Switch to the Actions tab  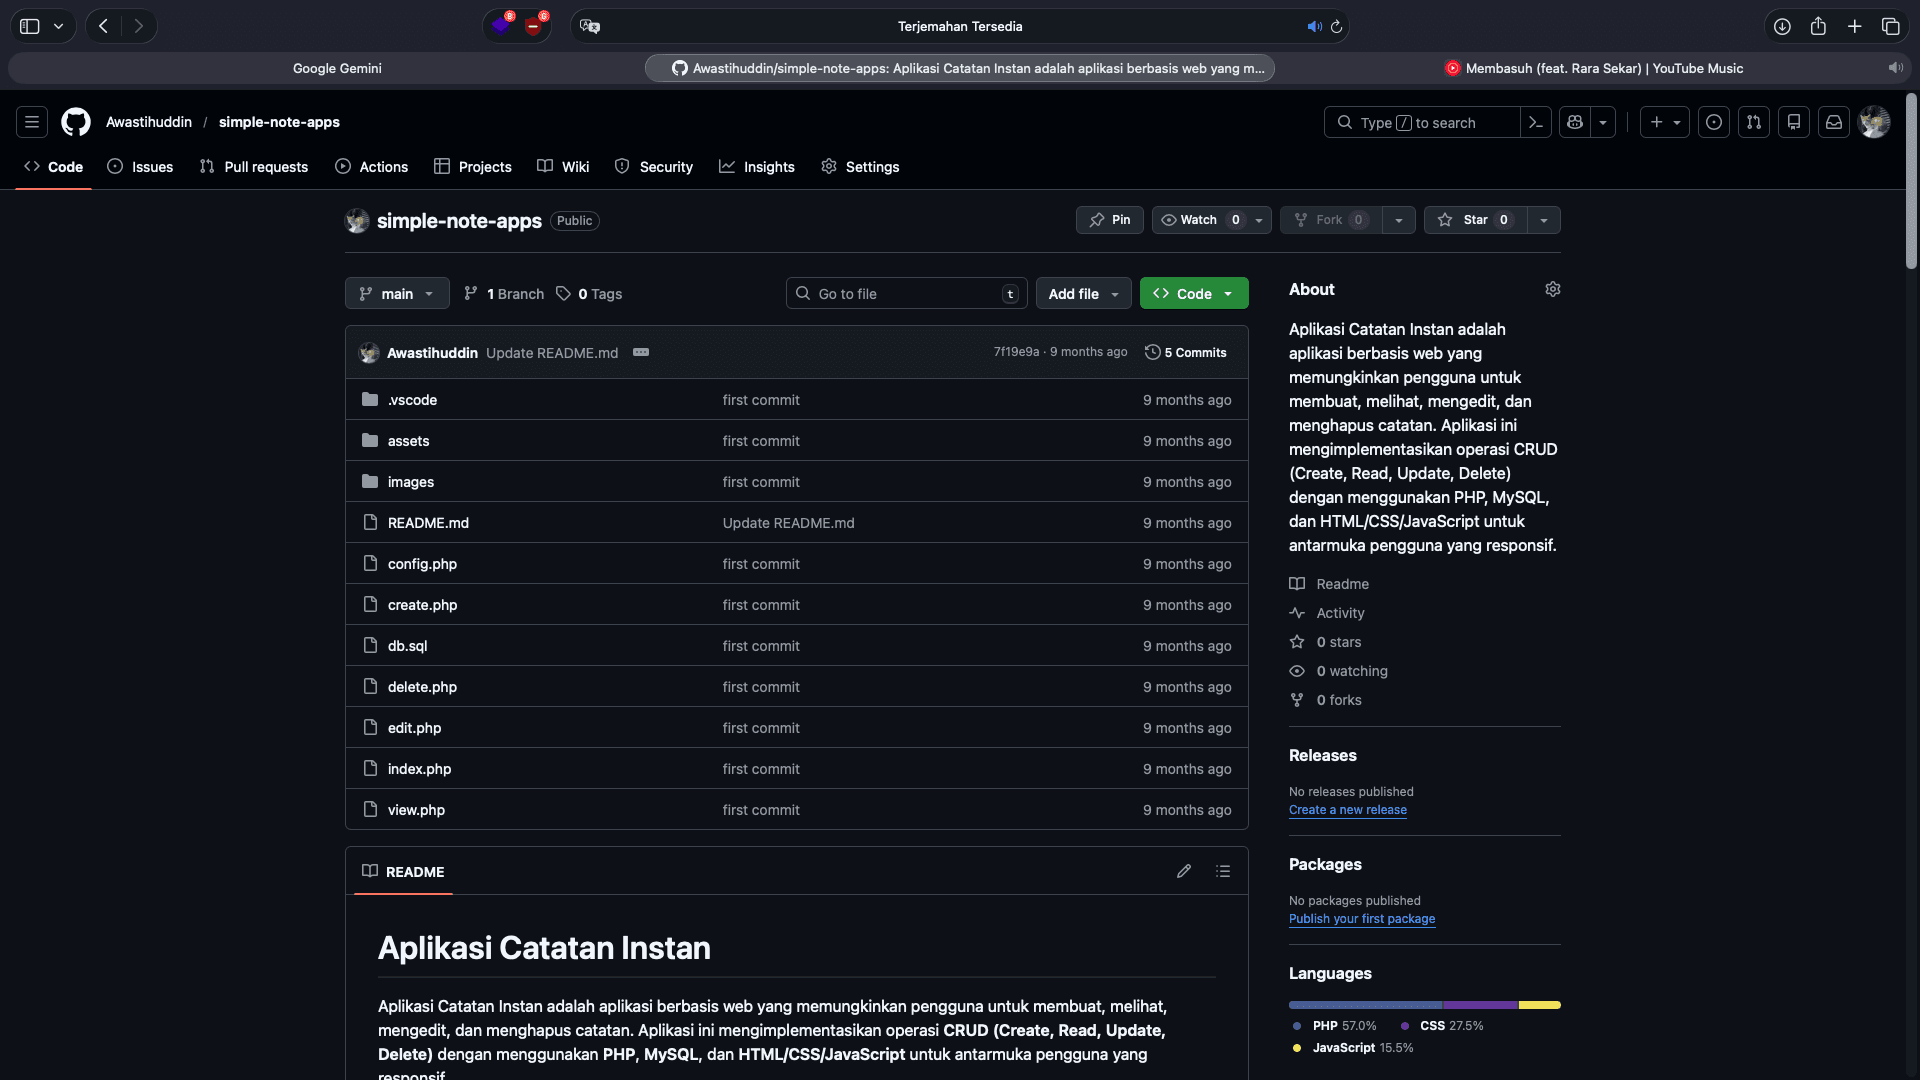point(372,166)
